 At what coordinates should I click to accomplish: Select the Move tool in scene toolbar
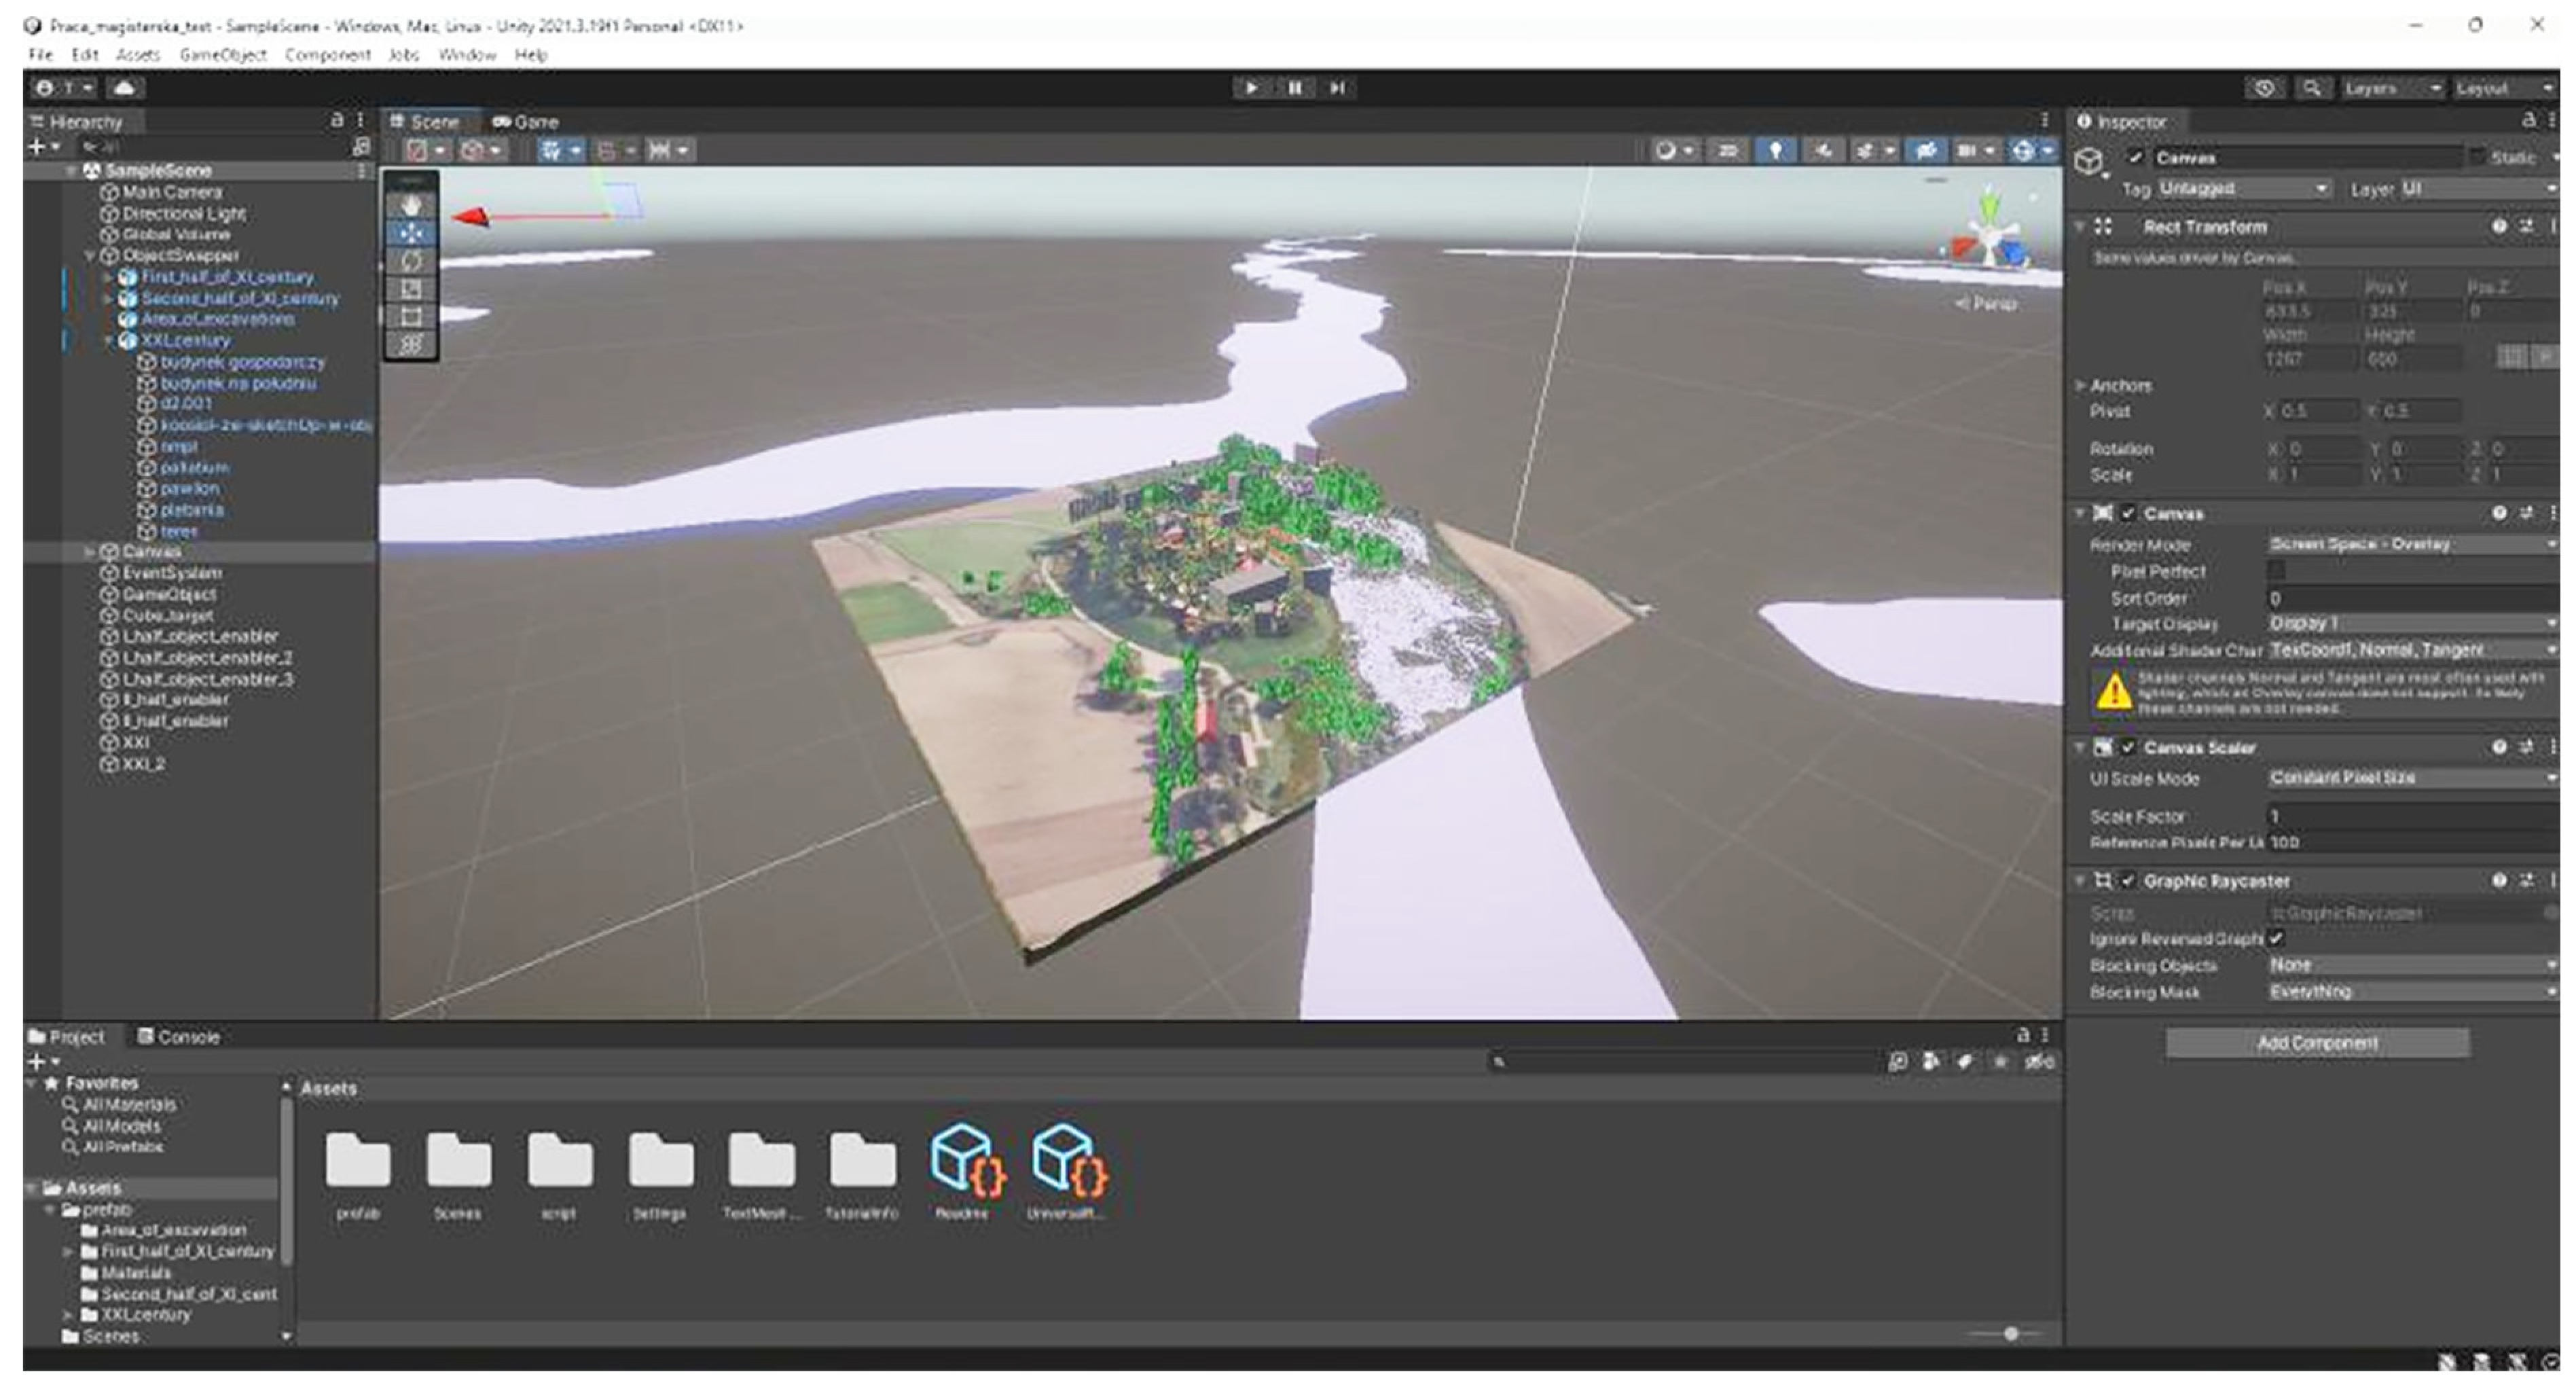click(x=411, y=233)
